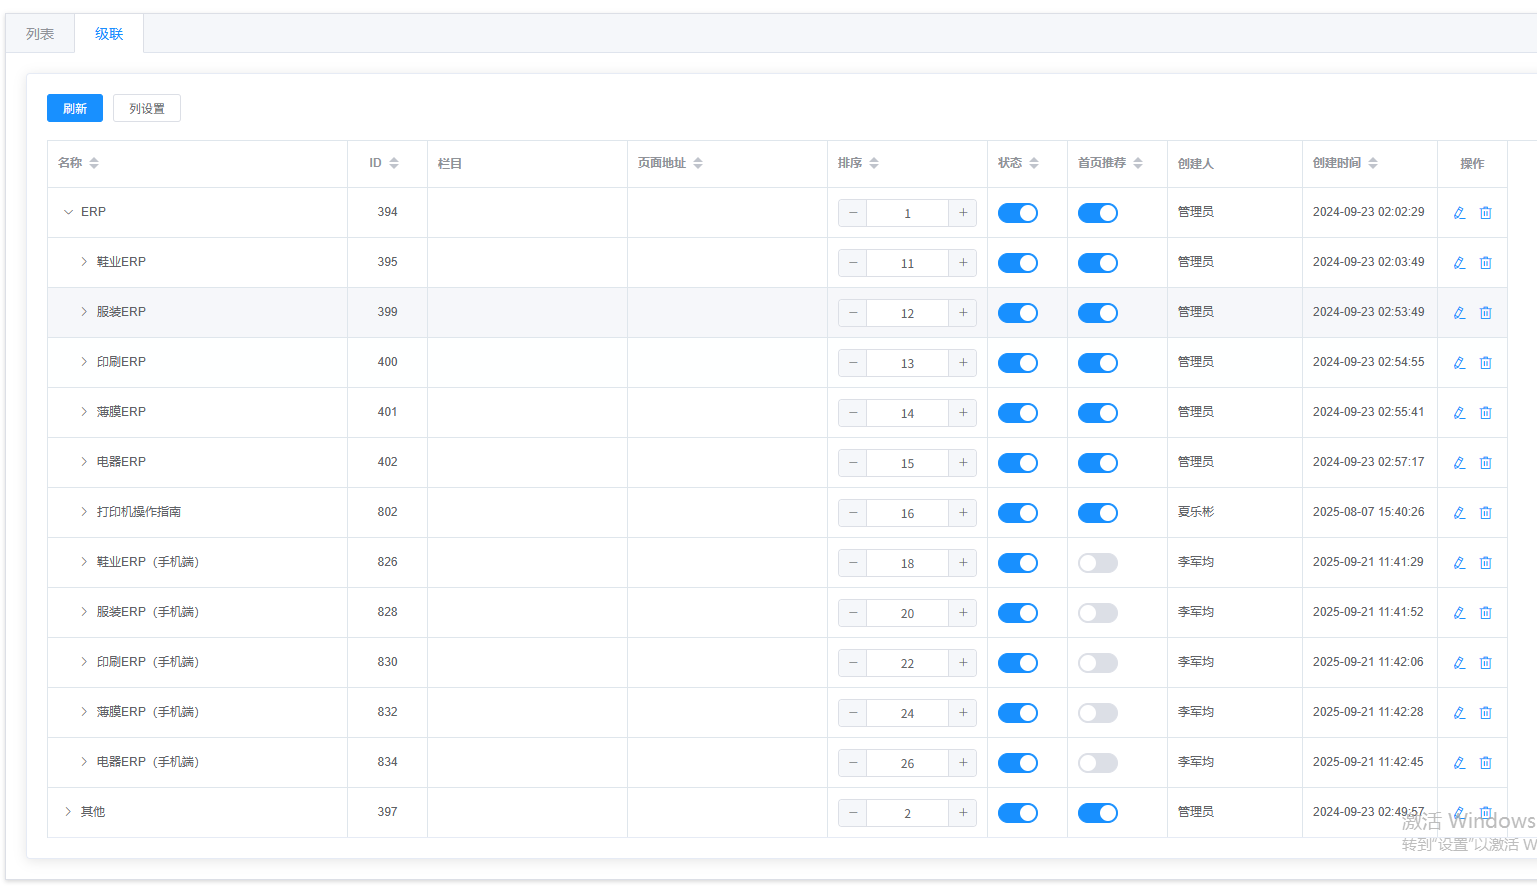Image resolution: width=1537 pixels, height=896 pixels.
Task: Sort by 创建时间 column sort icon
Action: pyautogui.click(x=1373, y=163)
